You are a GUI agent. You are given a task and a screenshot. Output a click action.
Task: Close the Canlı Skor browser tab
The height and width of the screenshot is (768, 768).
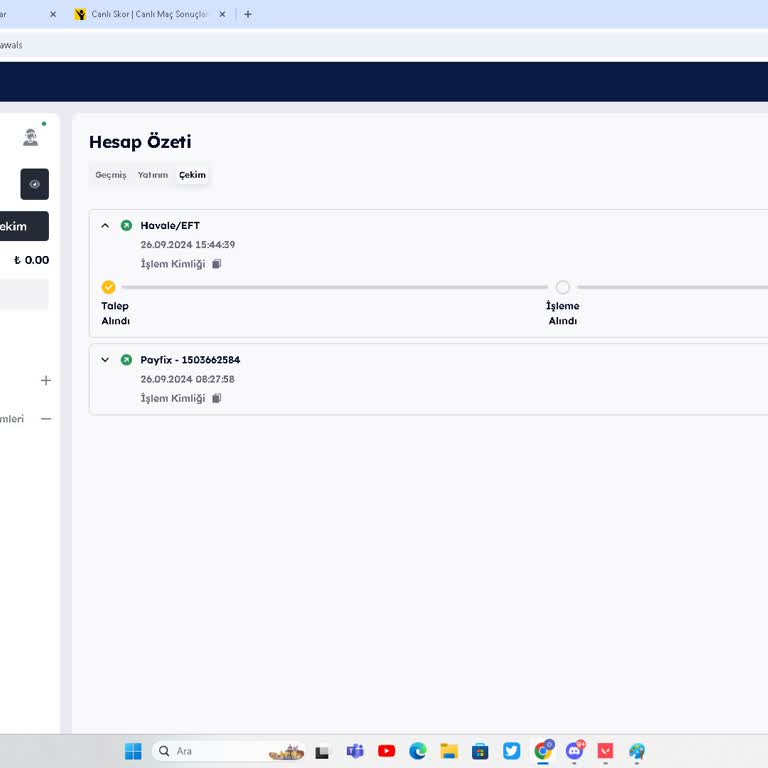[222, 14]
